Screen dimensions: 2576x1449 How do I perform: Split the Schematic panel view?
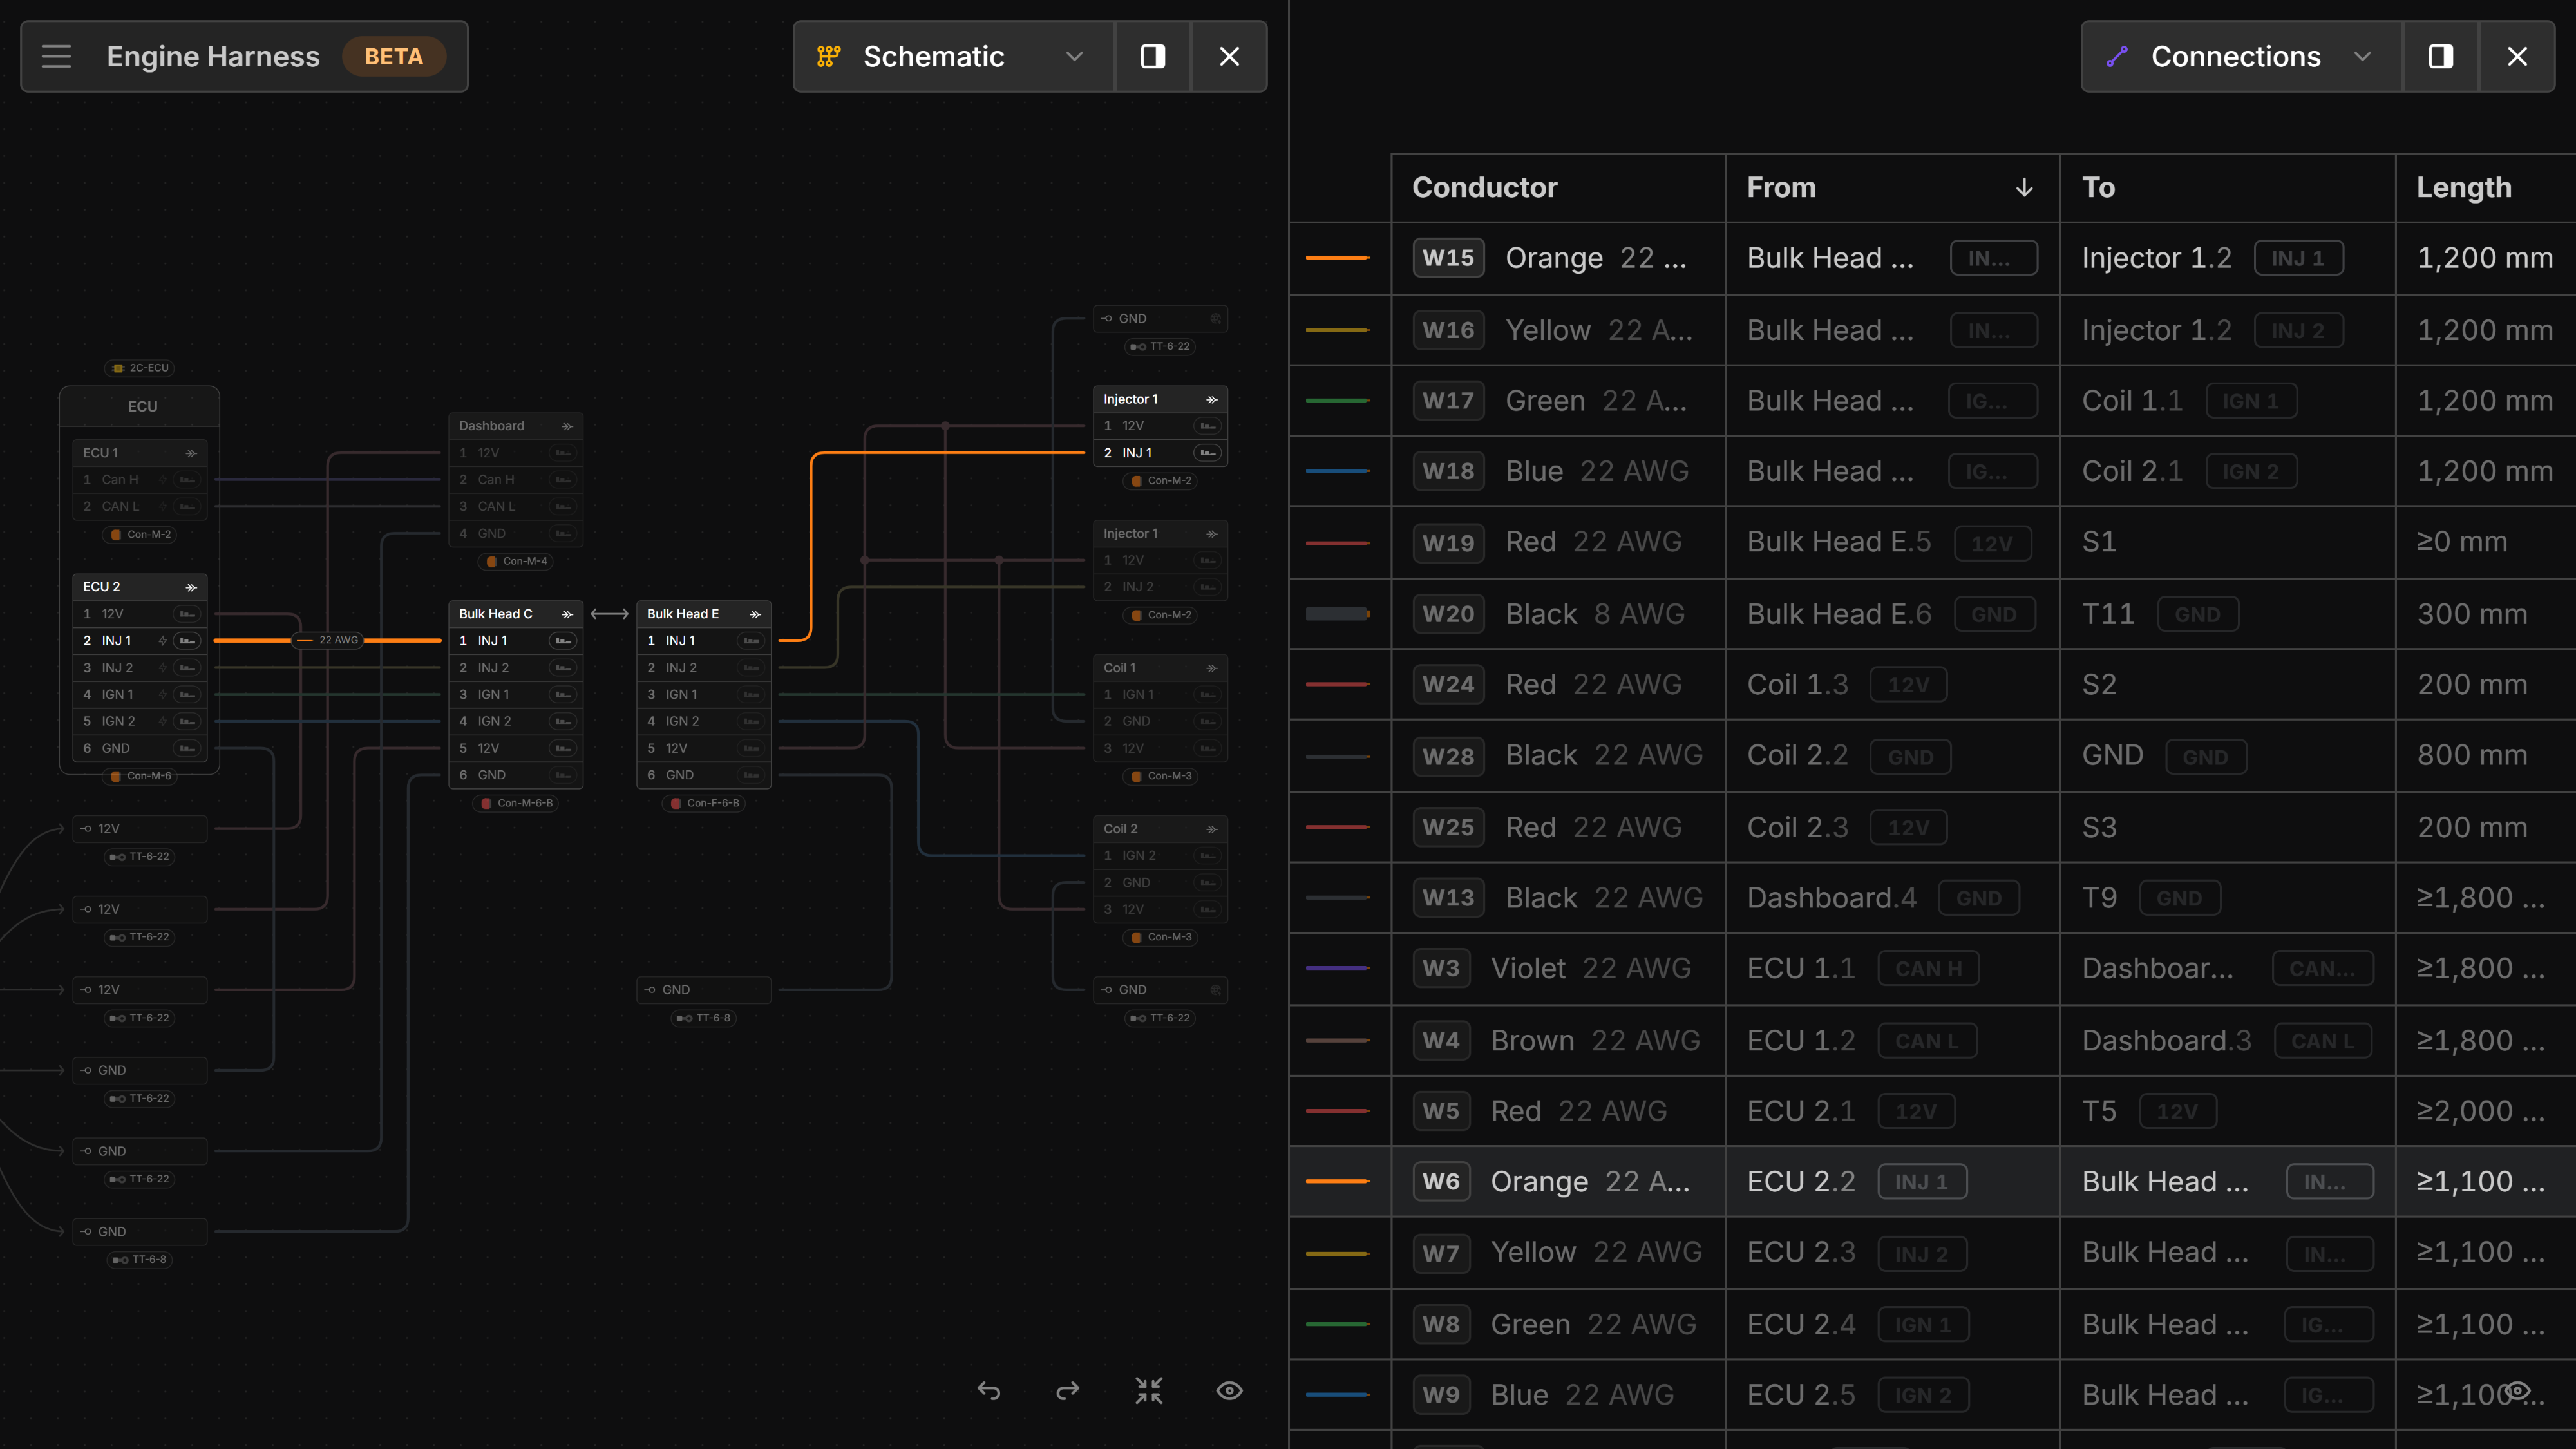click(x=1153, y=56)
